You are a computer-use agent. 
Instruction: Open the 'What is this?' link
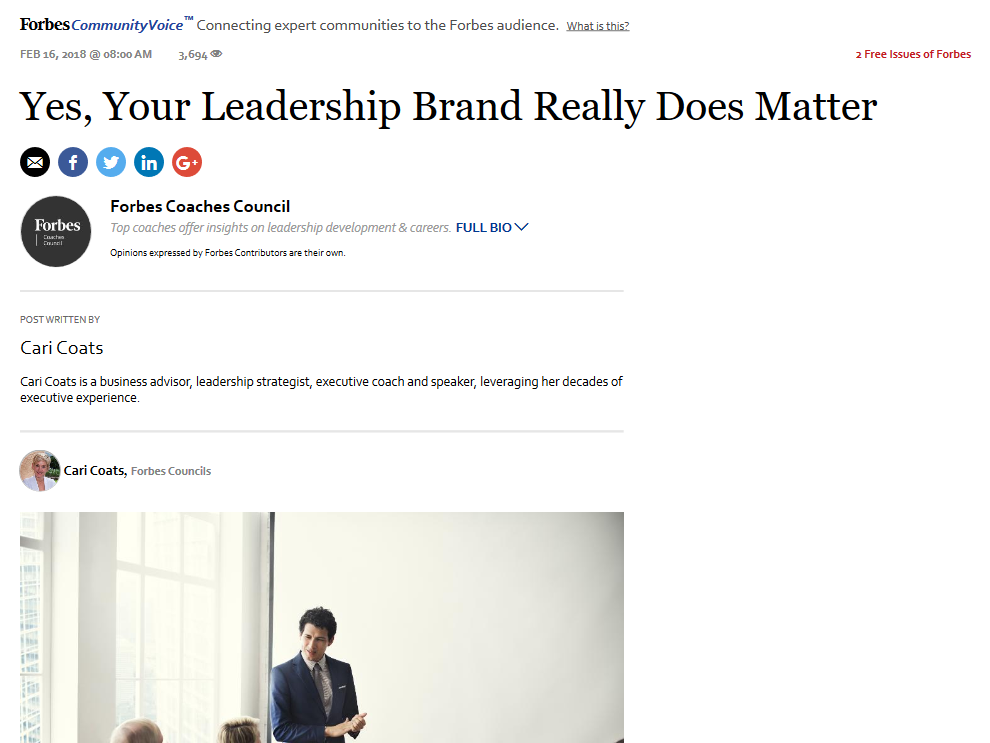tap(598, 26)
